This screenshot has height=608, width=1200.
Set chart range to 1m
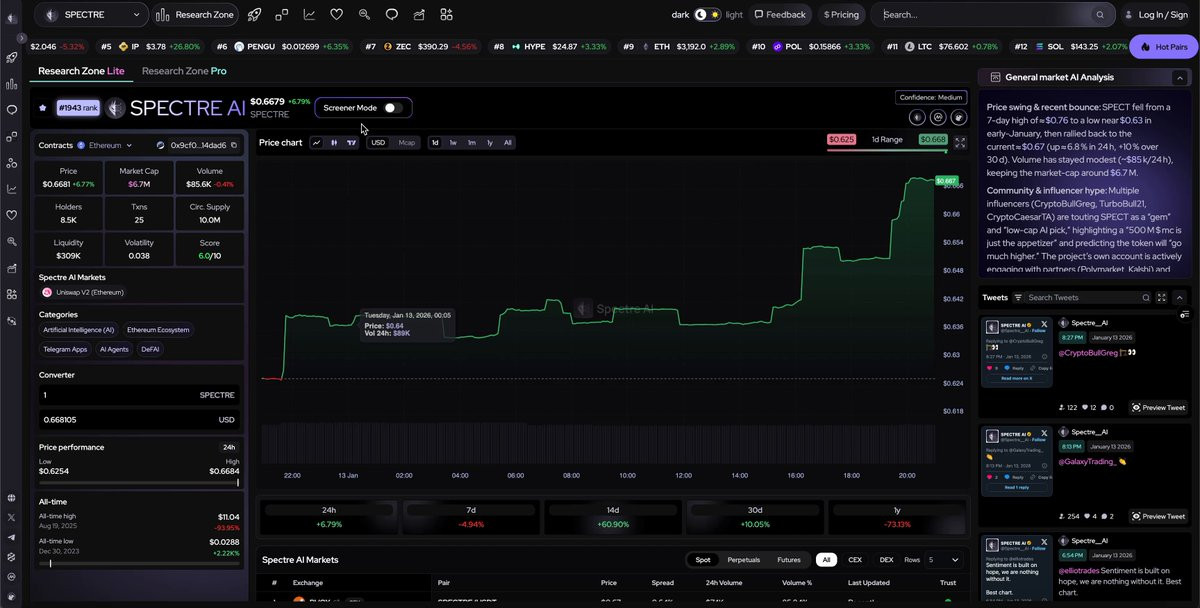pos(471,143)
